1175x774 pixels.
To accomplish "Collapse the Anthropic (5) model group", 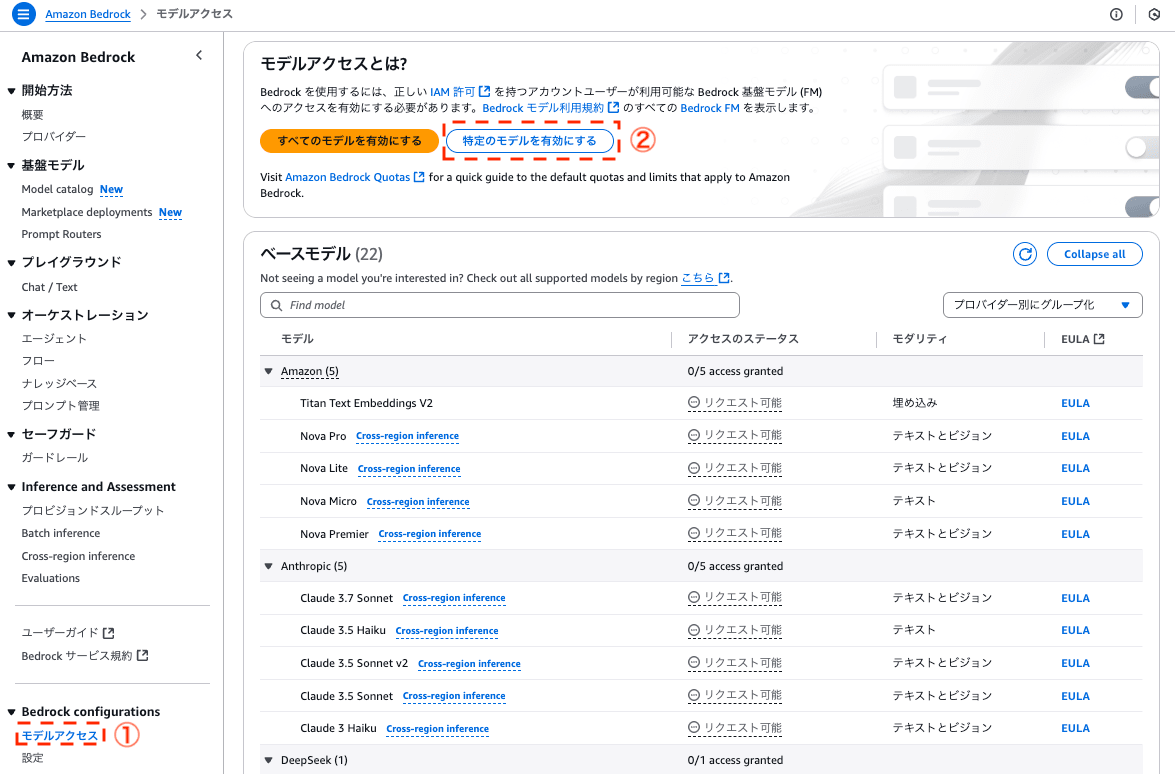I will [x=268, y=566].
